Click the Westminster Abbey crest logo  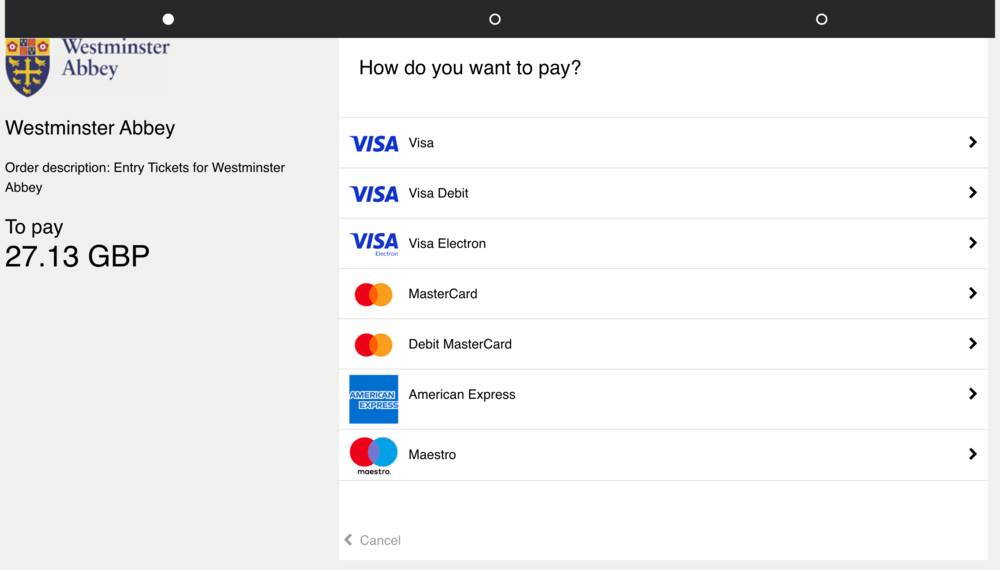pyautogui.click(x=27, y=67)
